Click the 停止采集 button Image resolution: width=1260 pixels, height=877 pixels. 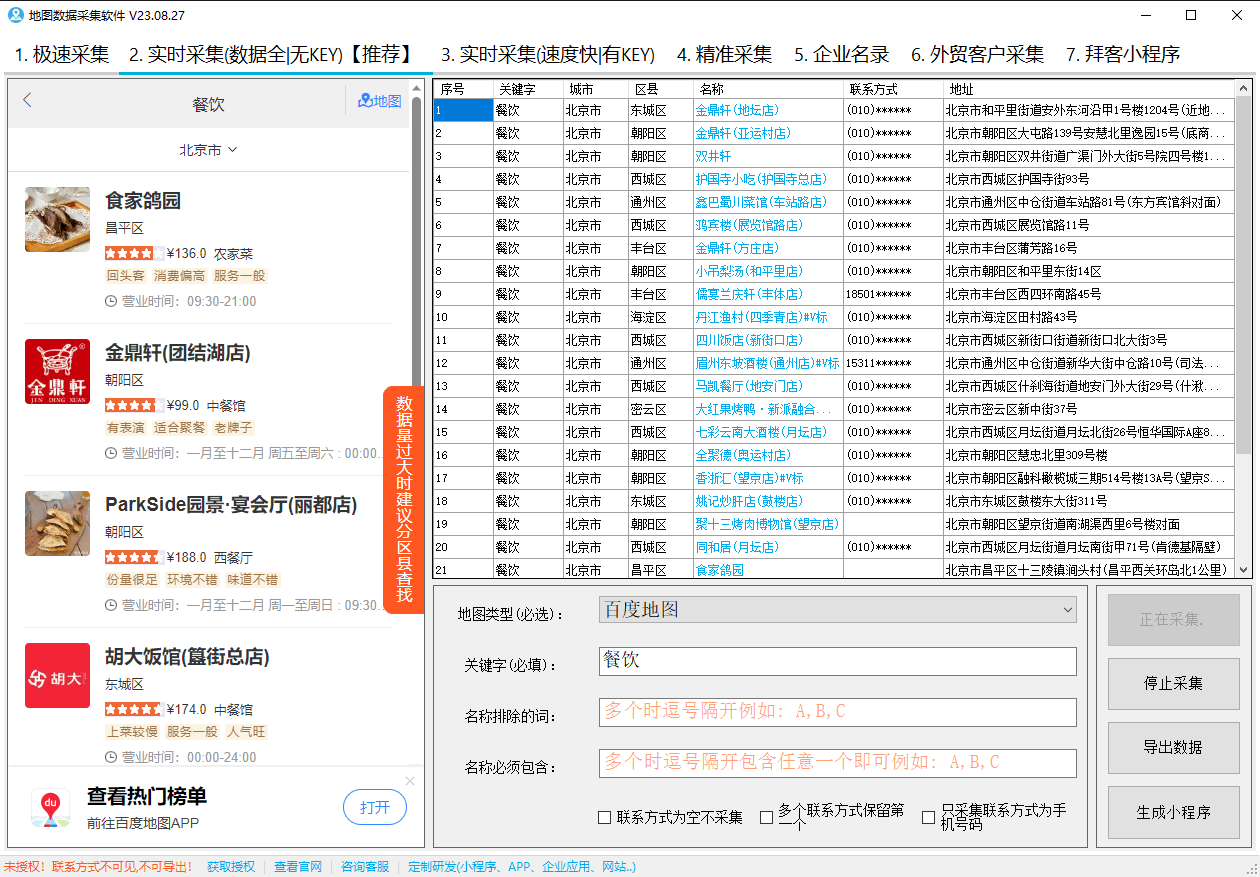[x=1173, y=684]
